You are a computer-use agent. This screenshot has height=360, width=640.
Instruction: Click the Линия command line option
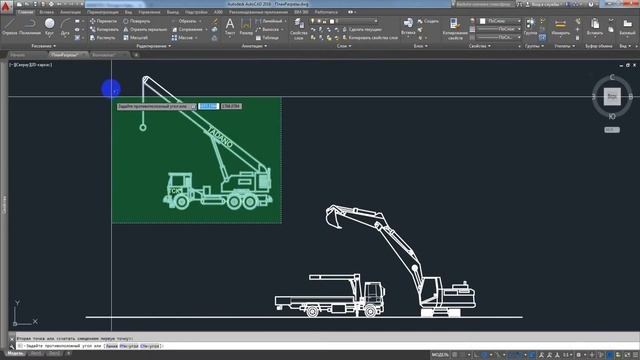coord(111,346)
